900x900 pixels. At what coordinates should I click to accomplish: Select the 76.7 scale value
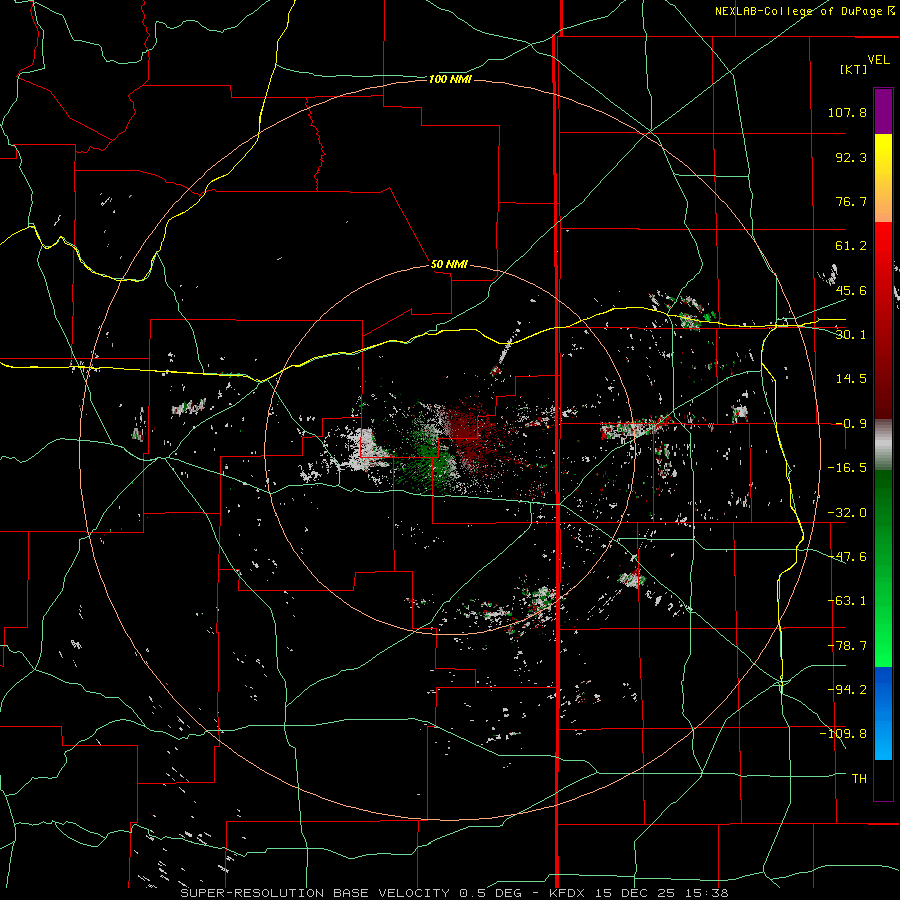click(851, 201)
